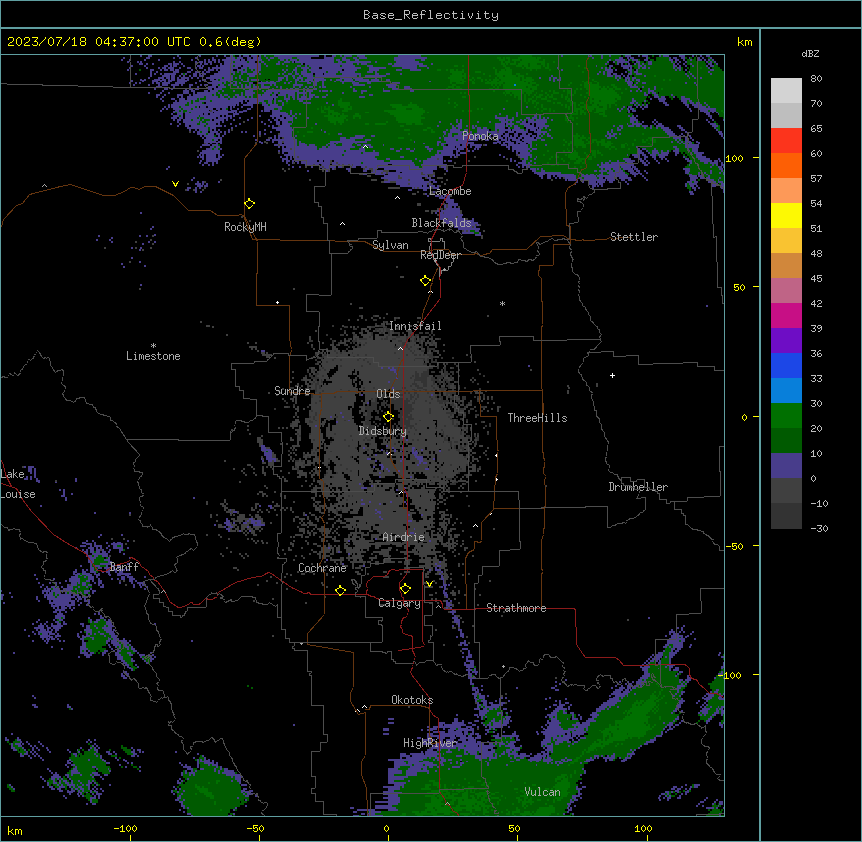Screen dimensions: 862x842
Task: Select the yellow diamond marker above Calgary label
Action: (406, 589)
